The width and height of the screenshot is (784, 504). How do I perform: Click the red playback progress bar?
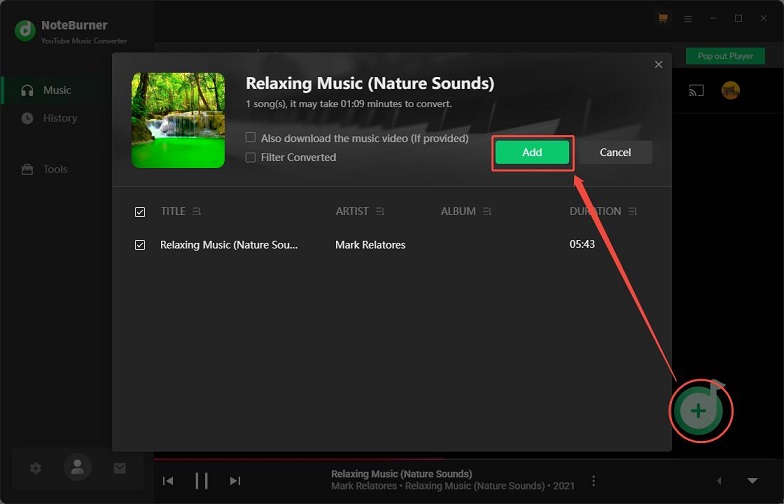coord(299,458)
